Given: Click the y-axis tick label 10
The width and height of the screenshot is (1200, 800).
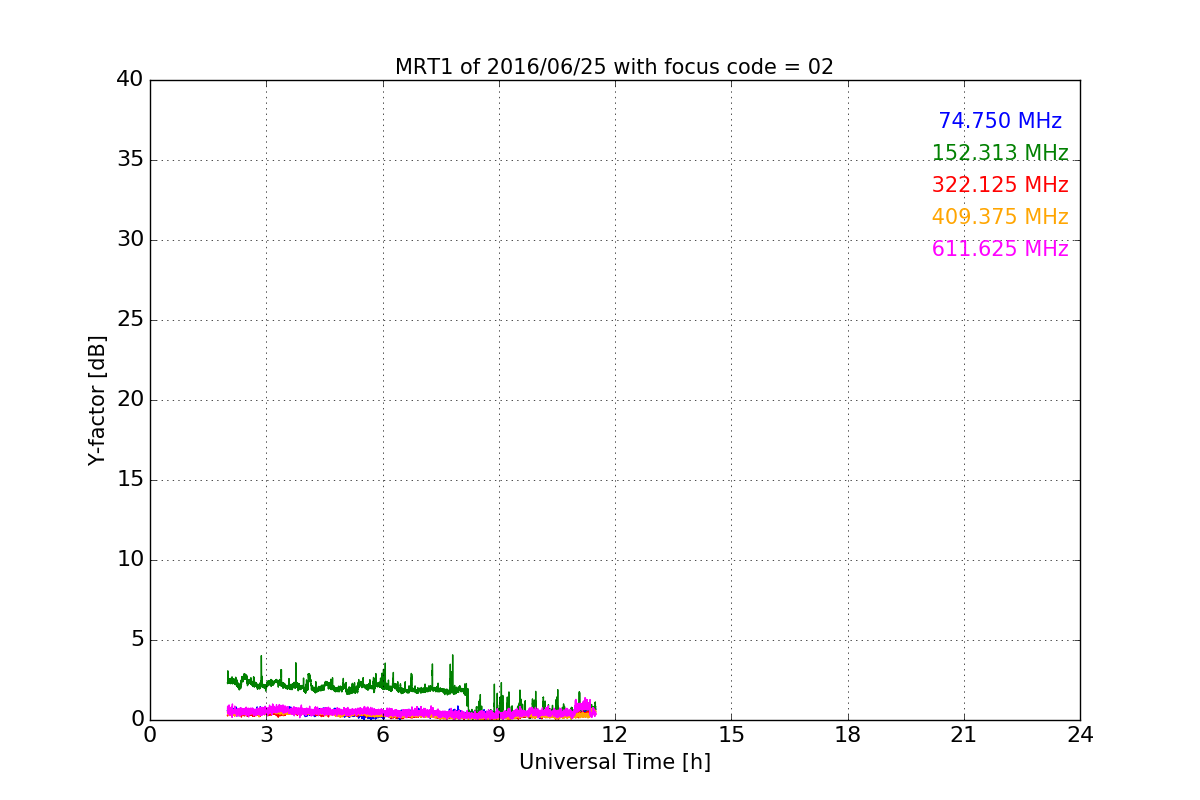Looking at the screenshot, I should click(129, 560).
